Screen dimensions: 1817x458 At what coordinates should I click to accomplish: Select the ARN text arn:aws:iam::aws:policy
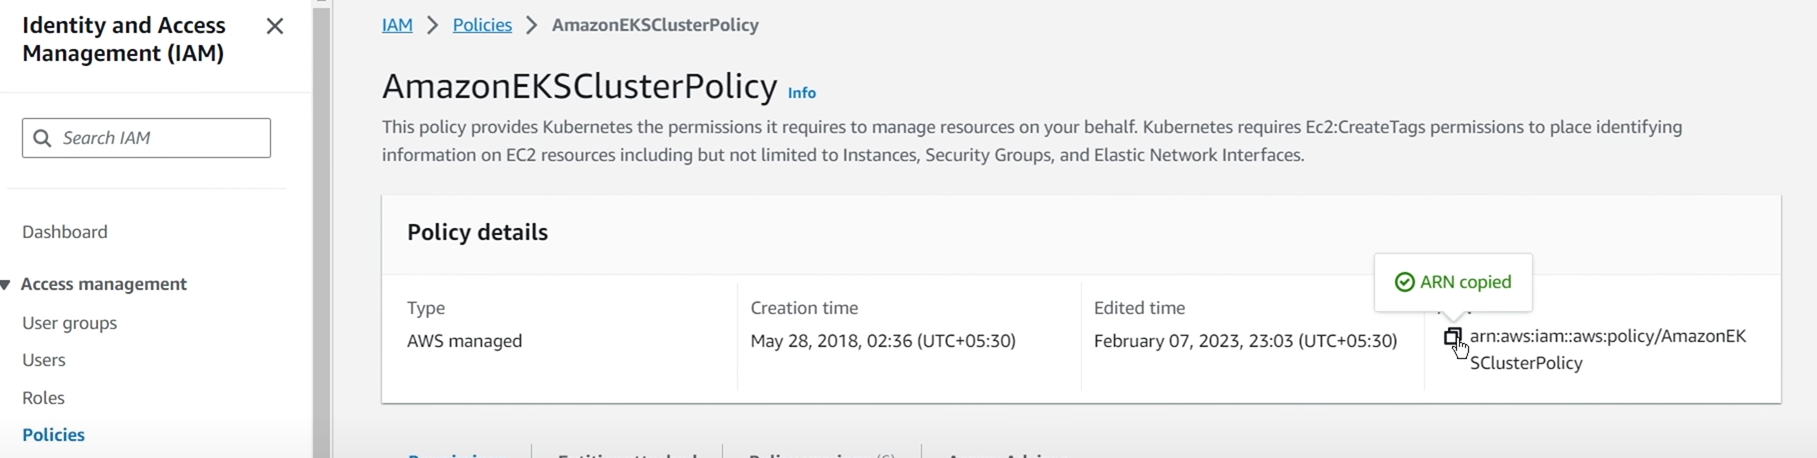coord(1608,350)
